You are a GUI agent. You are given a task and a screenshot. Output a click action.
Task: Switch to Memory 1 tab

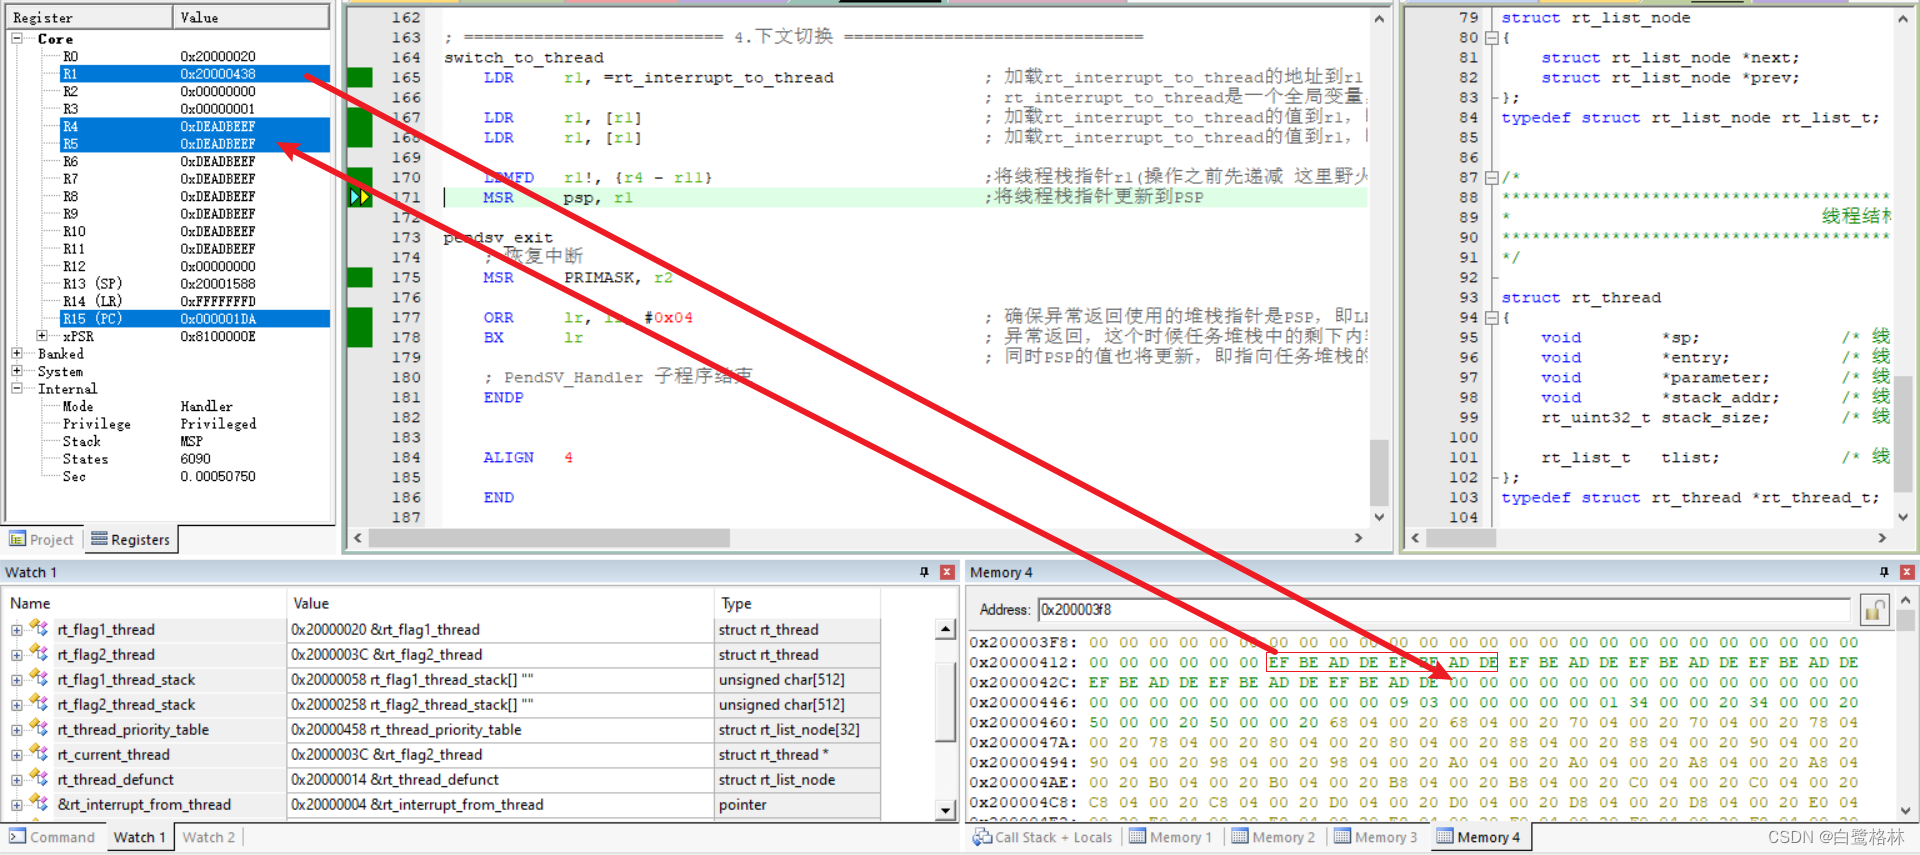(x=1170, y=837)
